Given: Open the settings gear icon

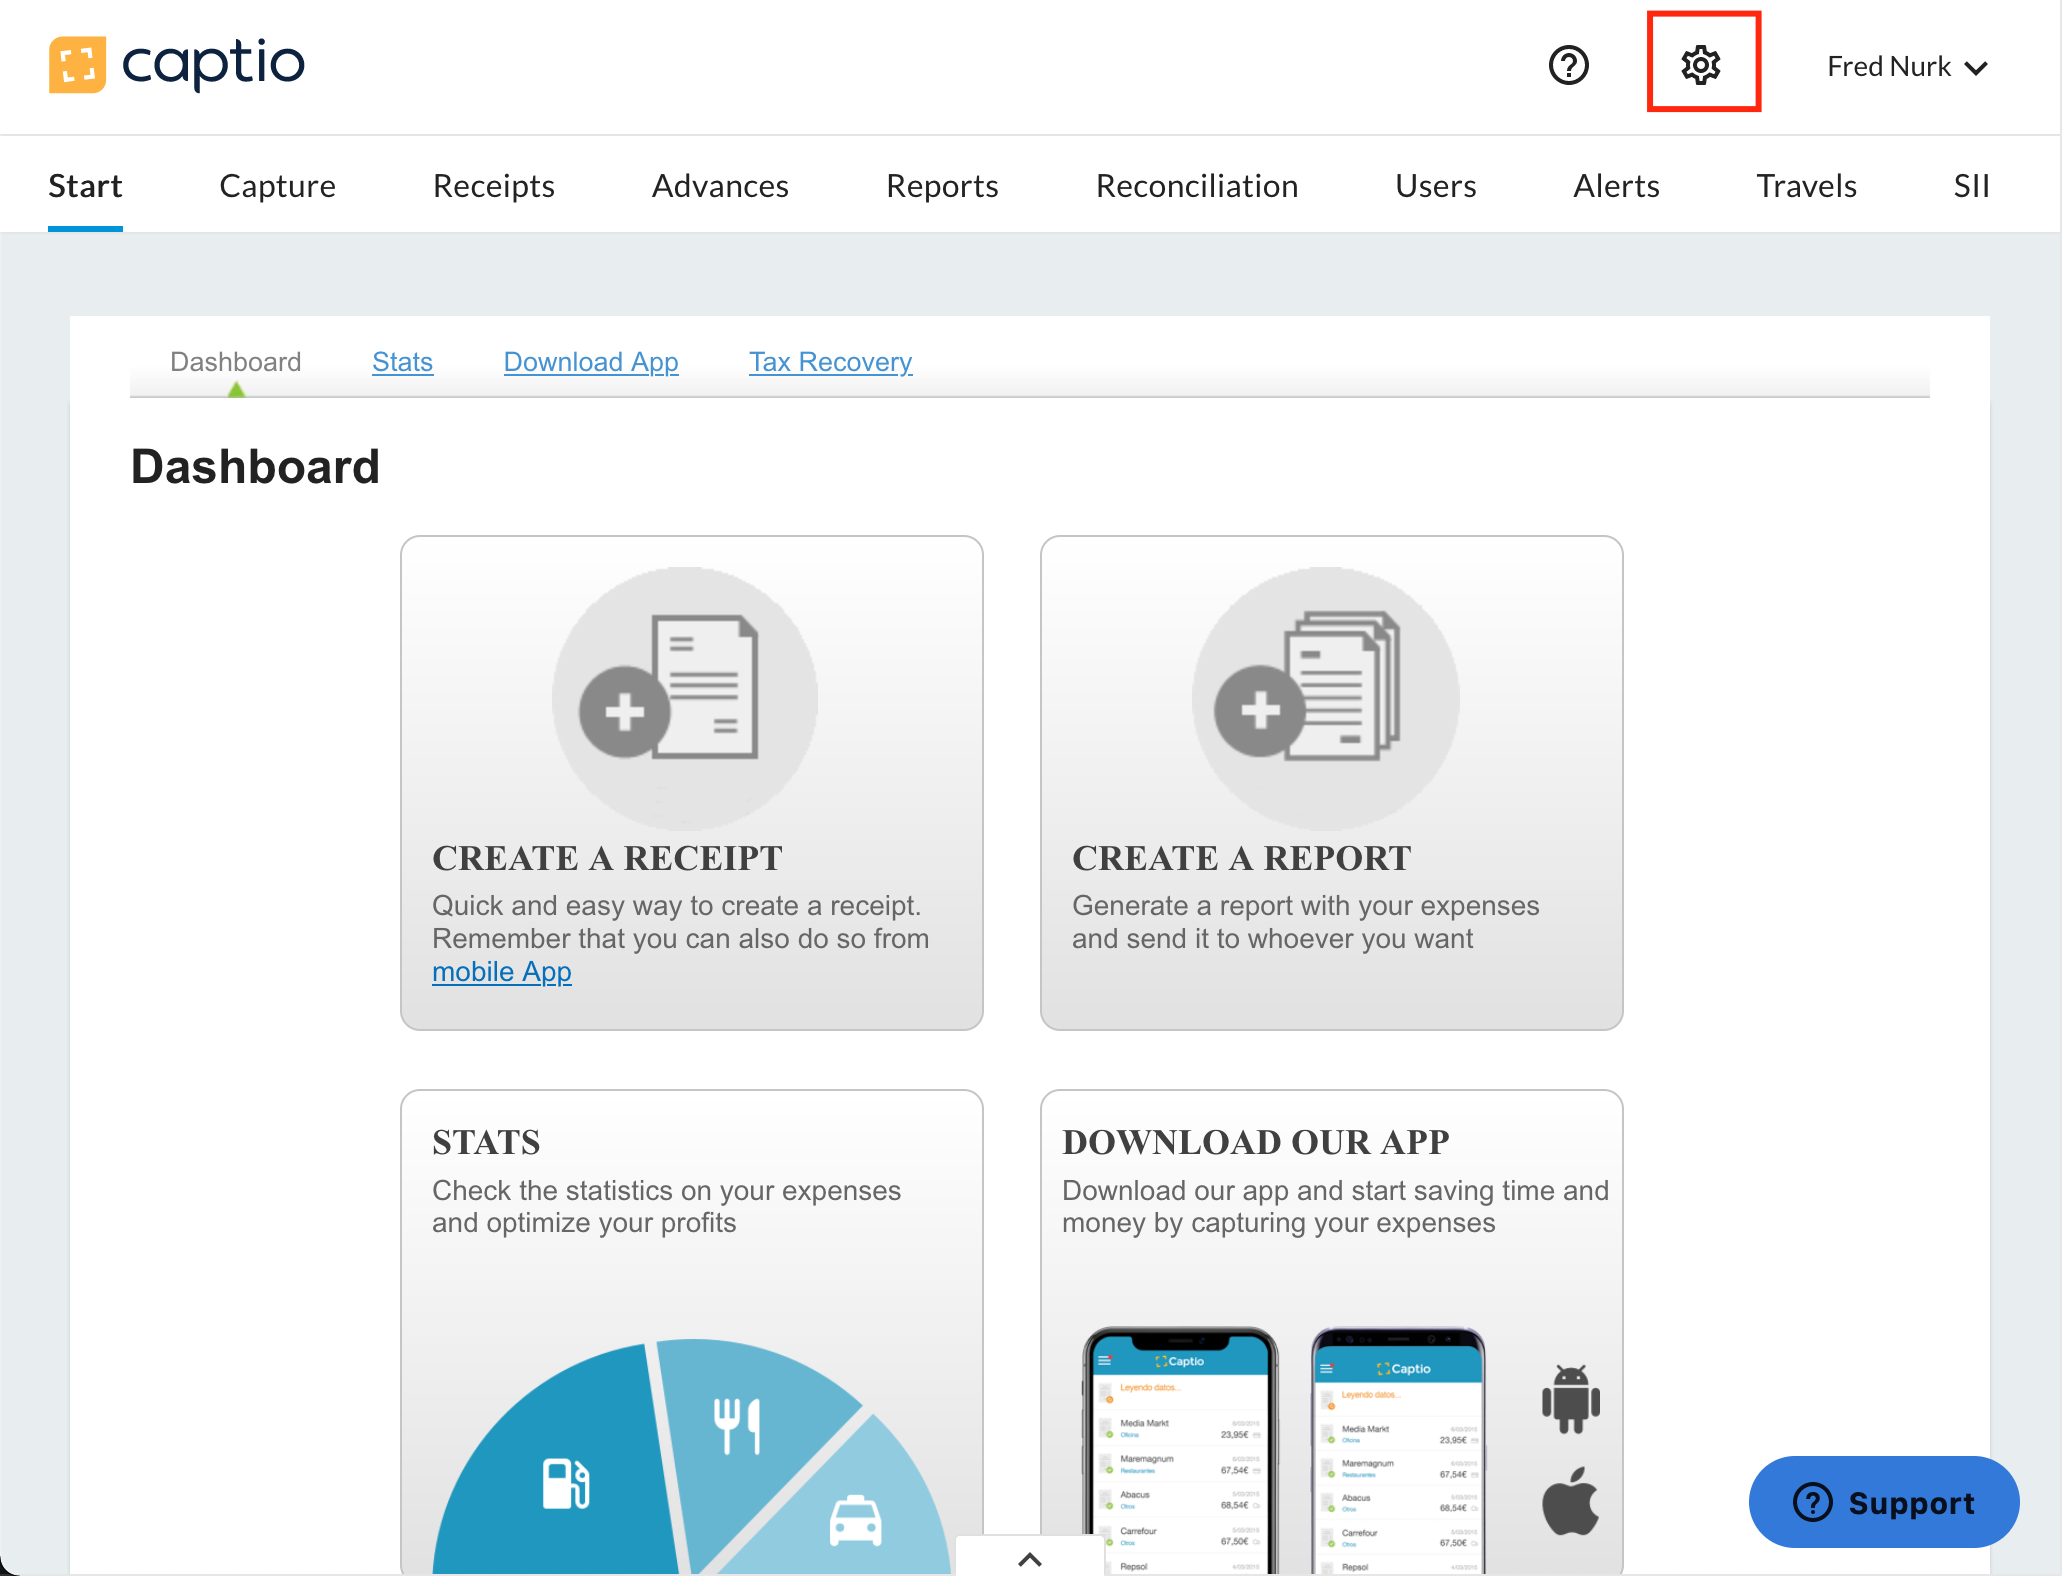Looking at the screenshot, I should click(x=1701, y=65).
